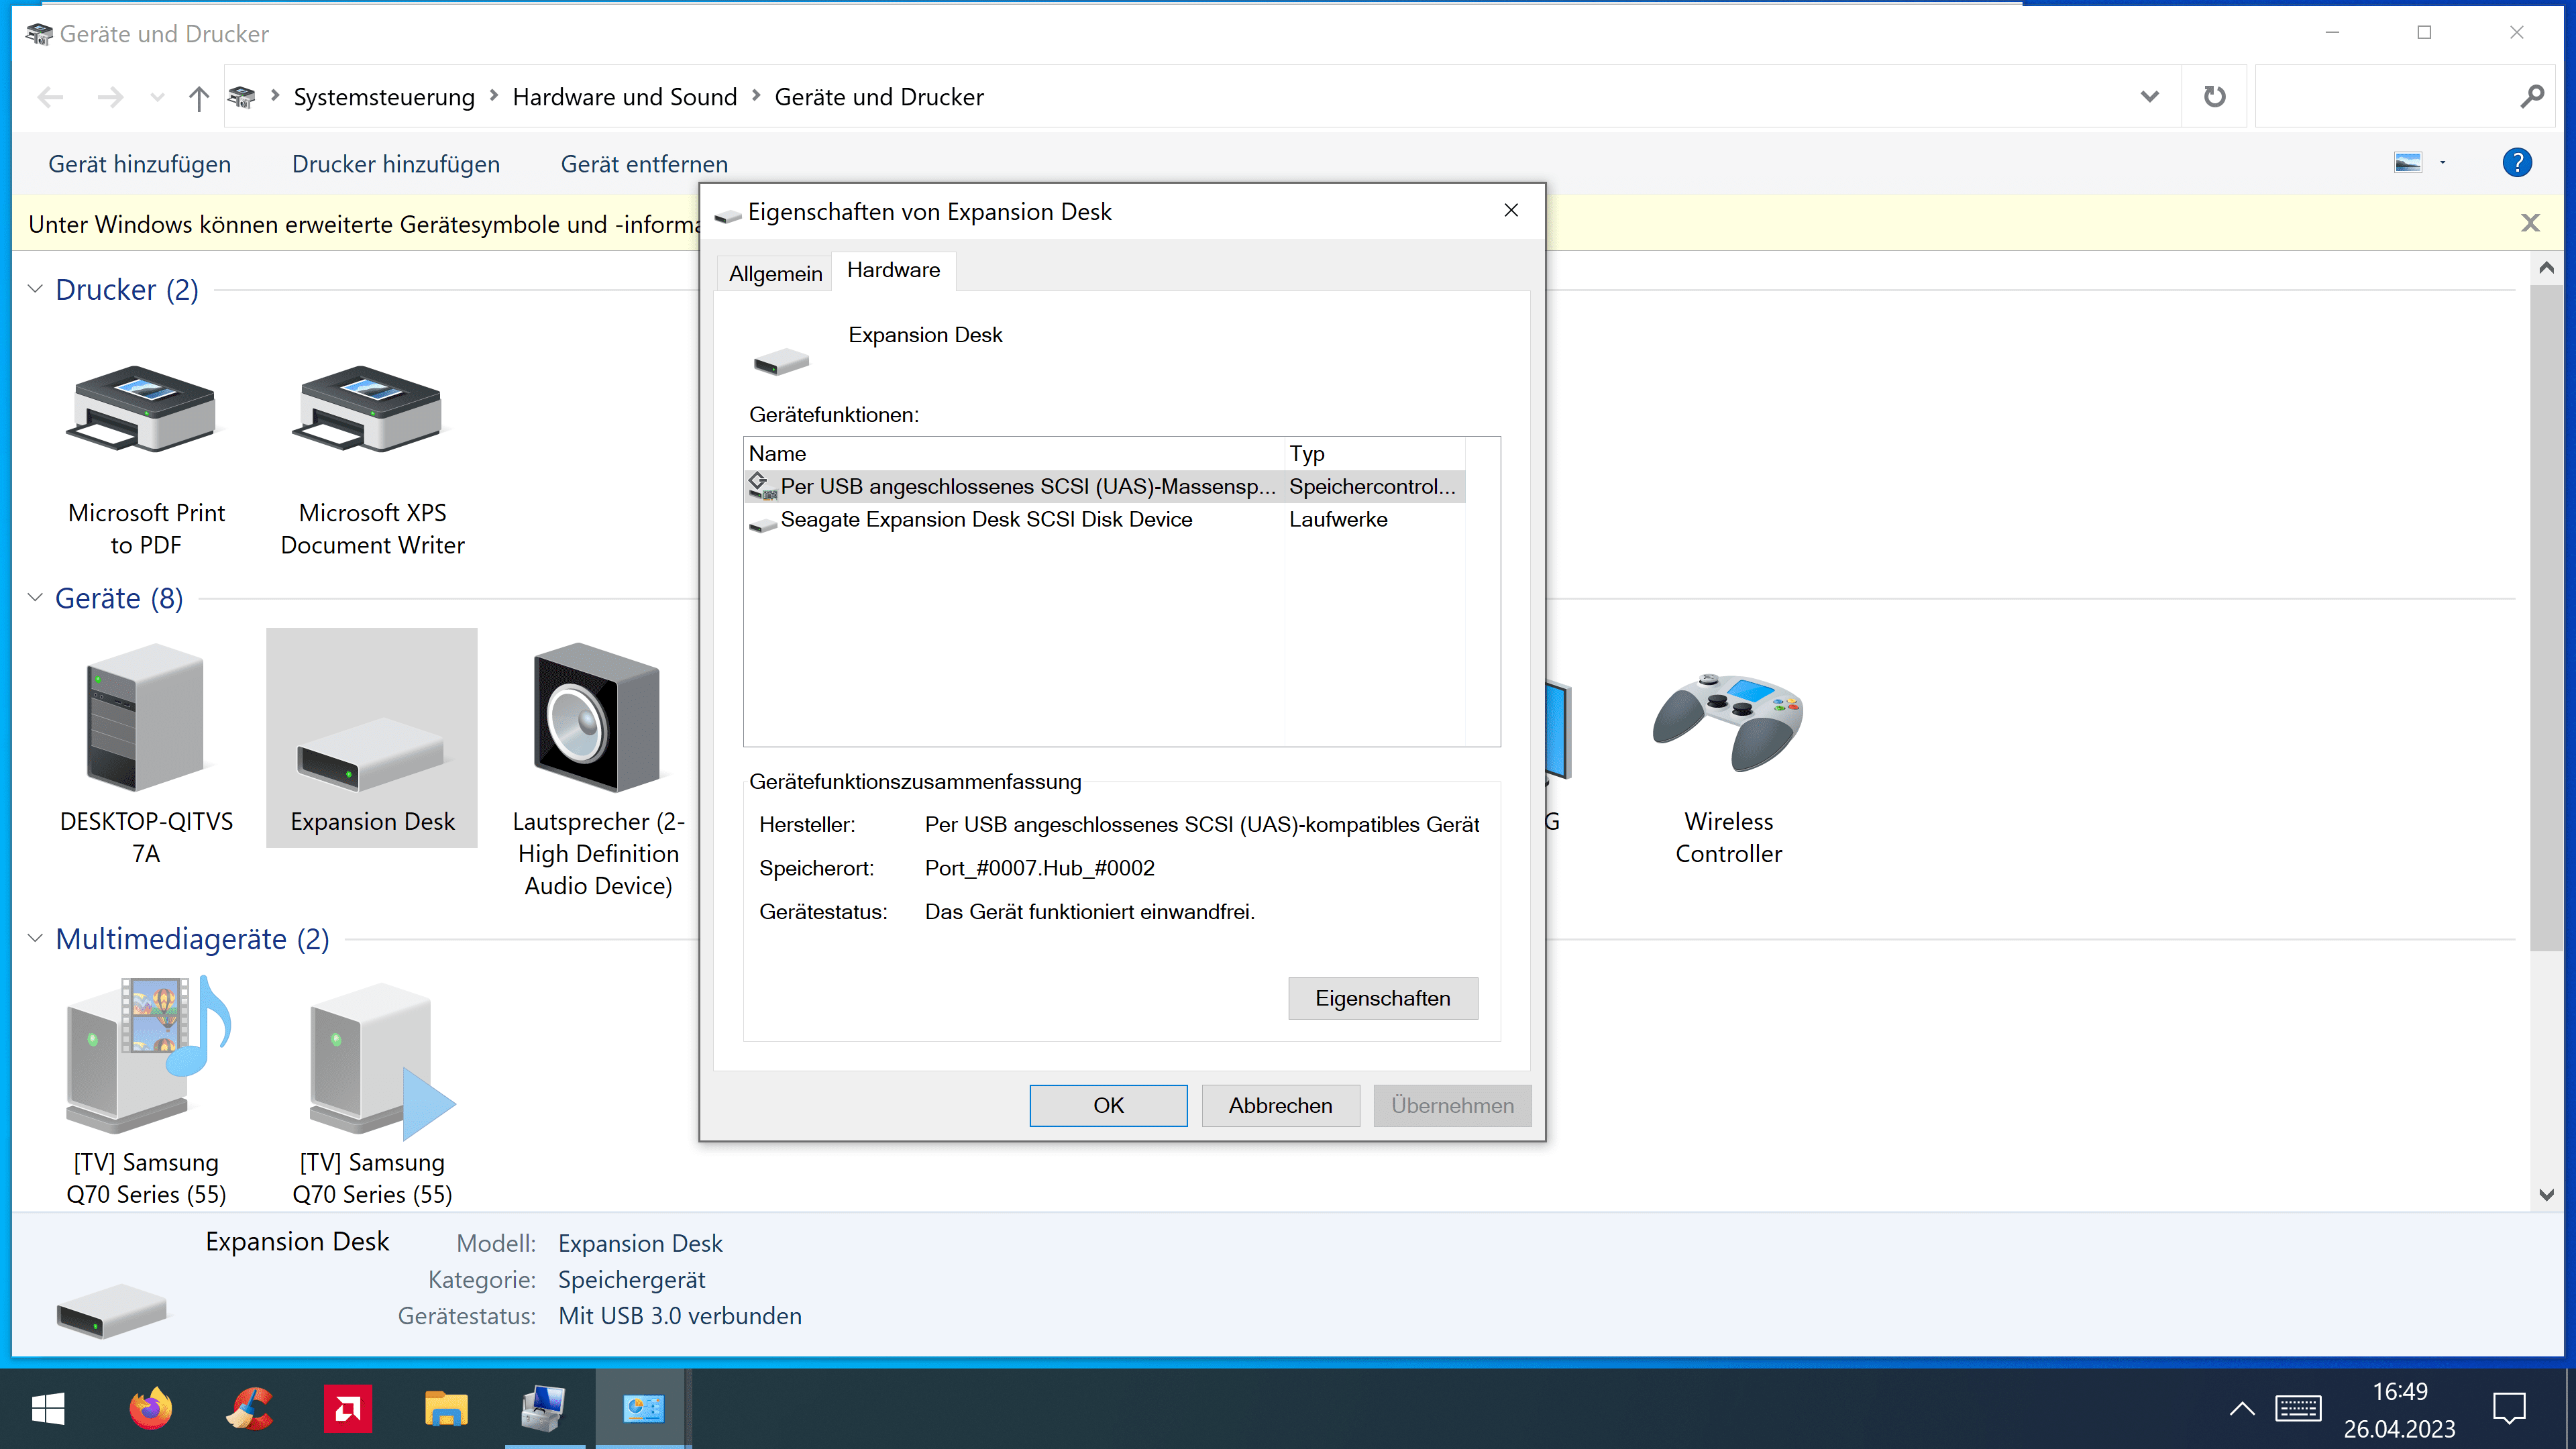This screenshot has height=1449, width=2576.
Task: Click the up arrow navigation icon
Action: (198, 98)
